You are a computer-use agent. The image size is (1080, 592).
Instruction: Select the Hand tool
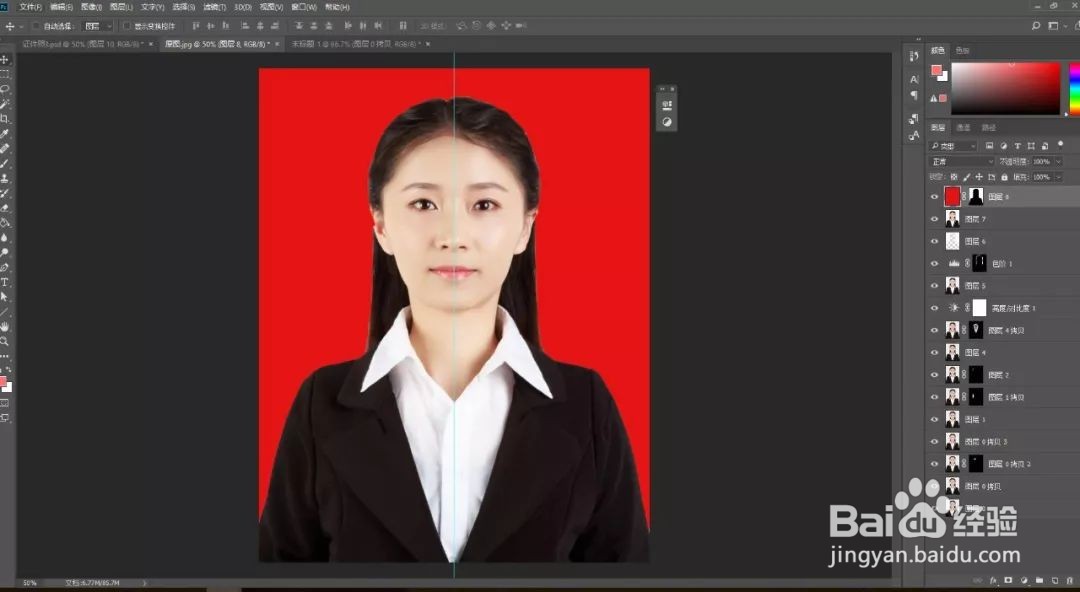(5, 326)
